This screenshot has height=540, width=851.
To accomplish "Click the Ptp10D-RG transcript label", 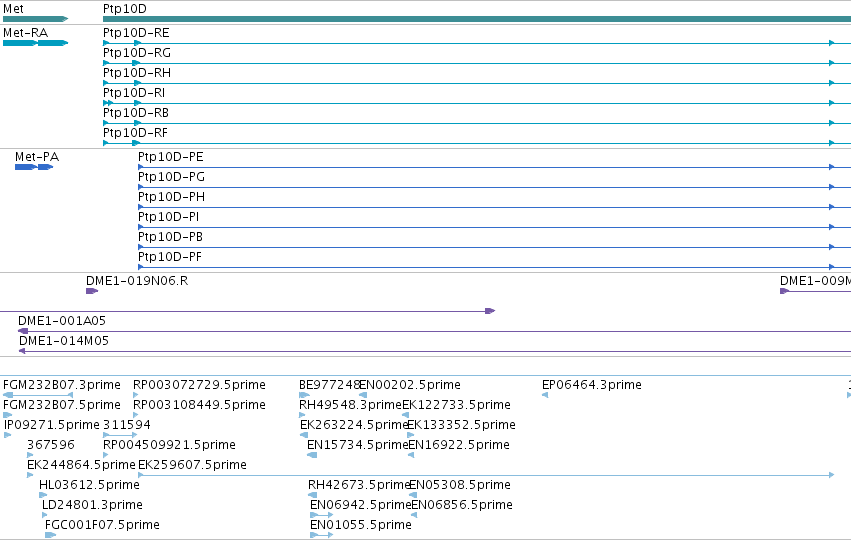I will point(137,53).
